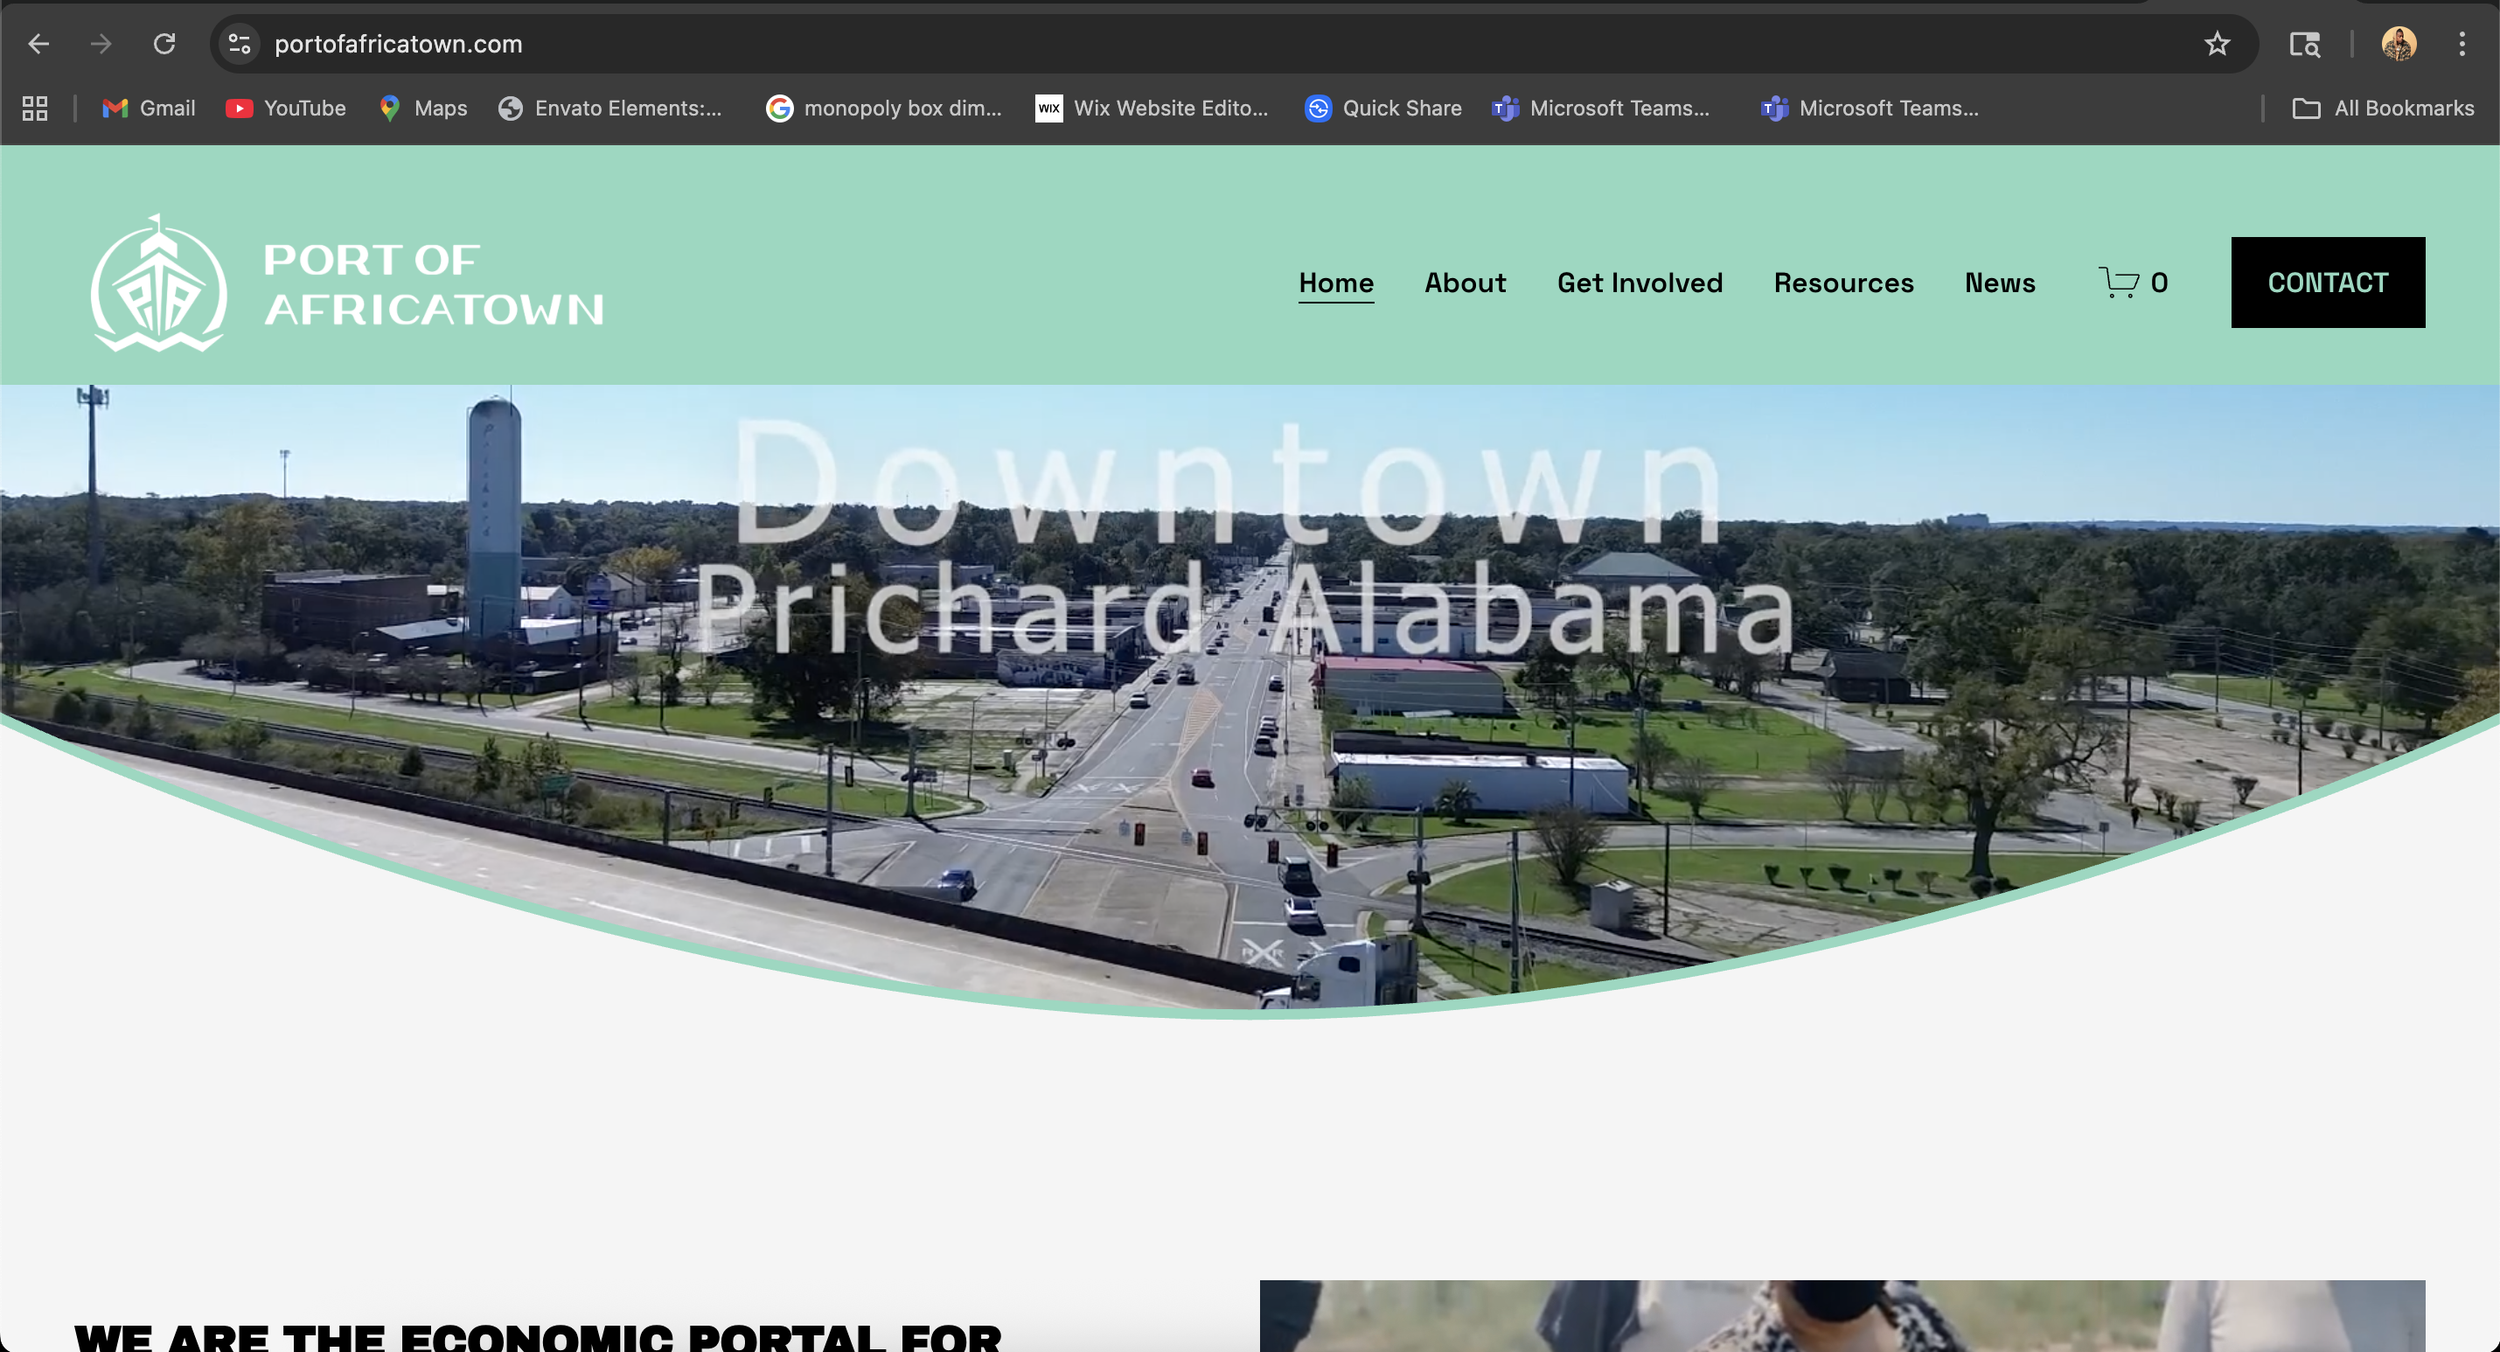Open the About menu item

point(1464,283)
